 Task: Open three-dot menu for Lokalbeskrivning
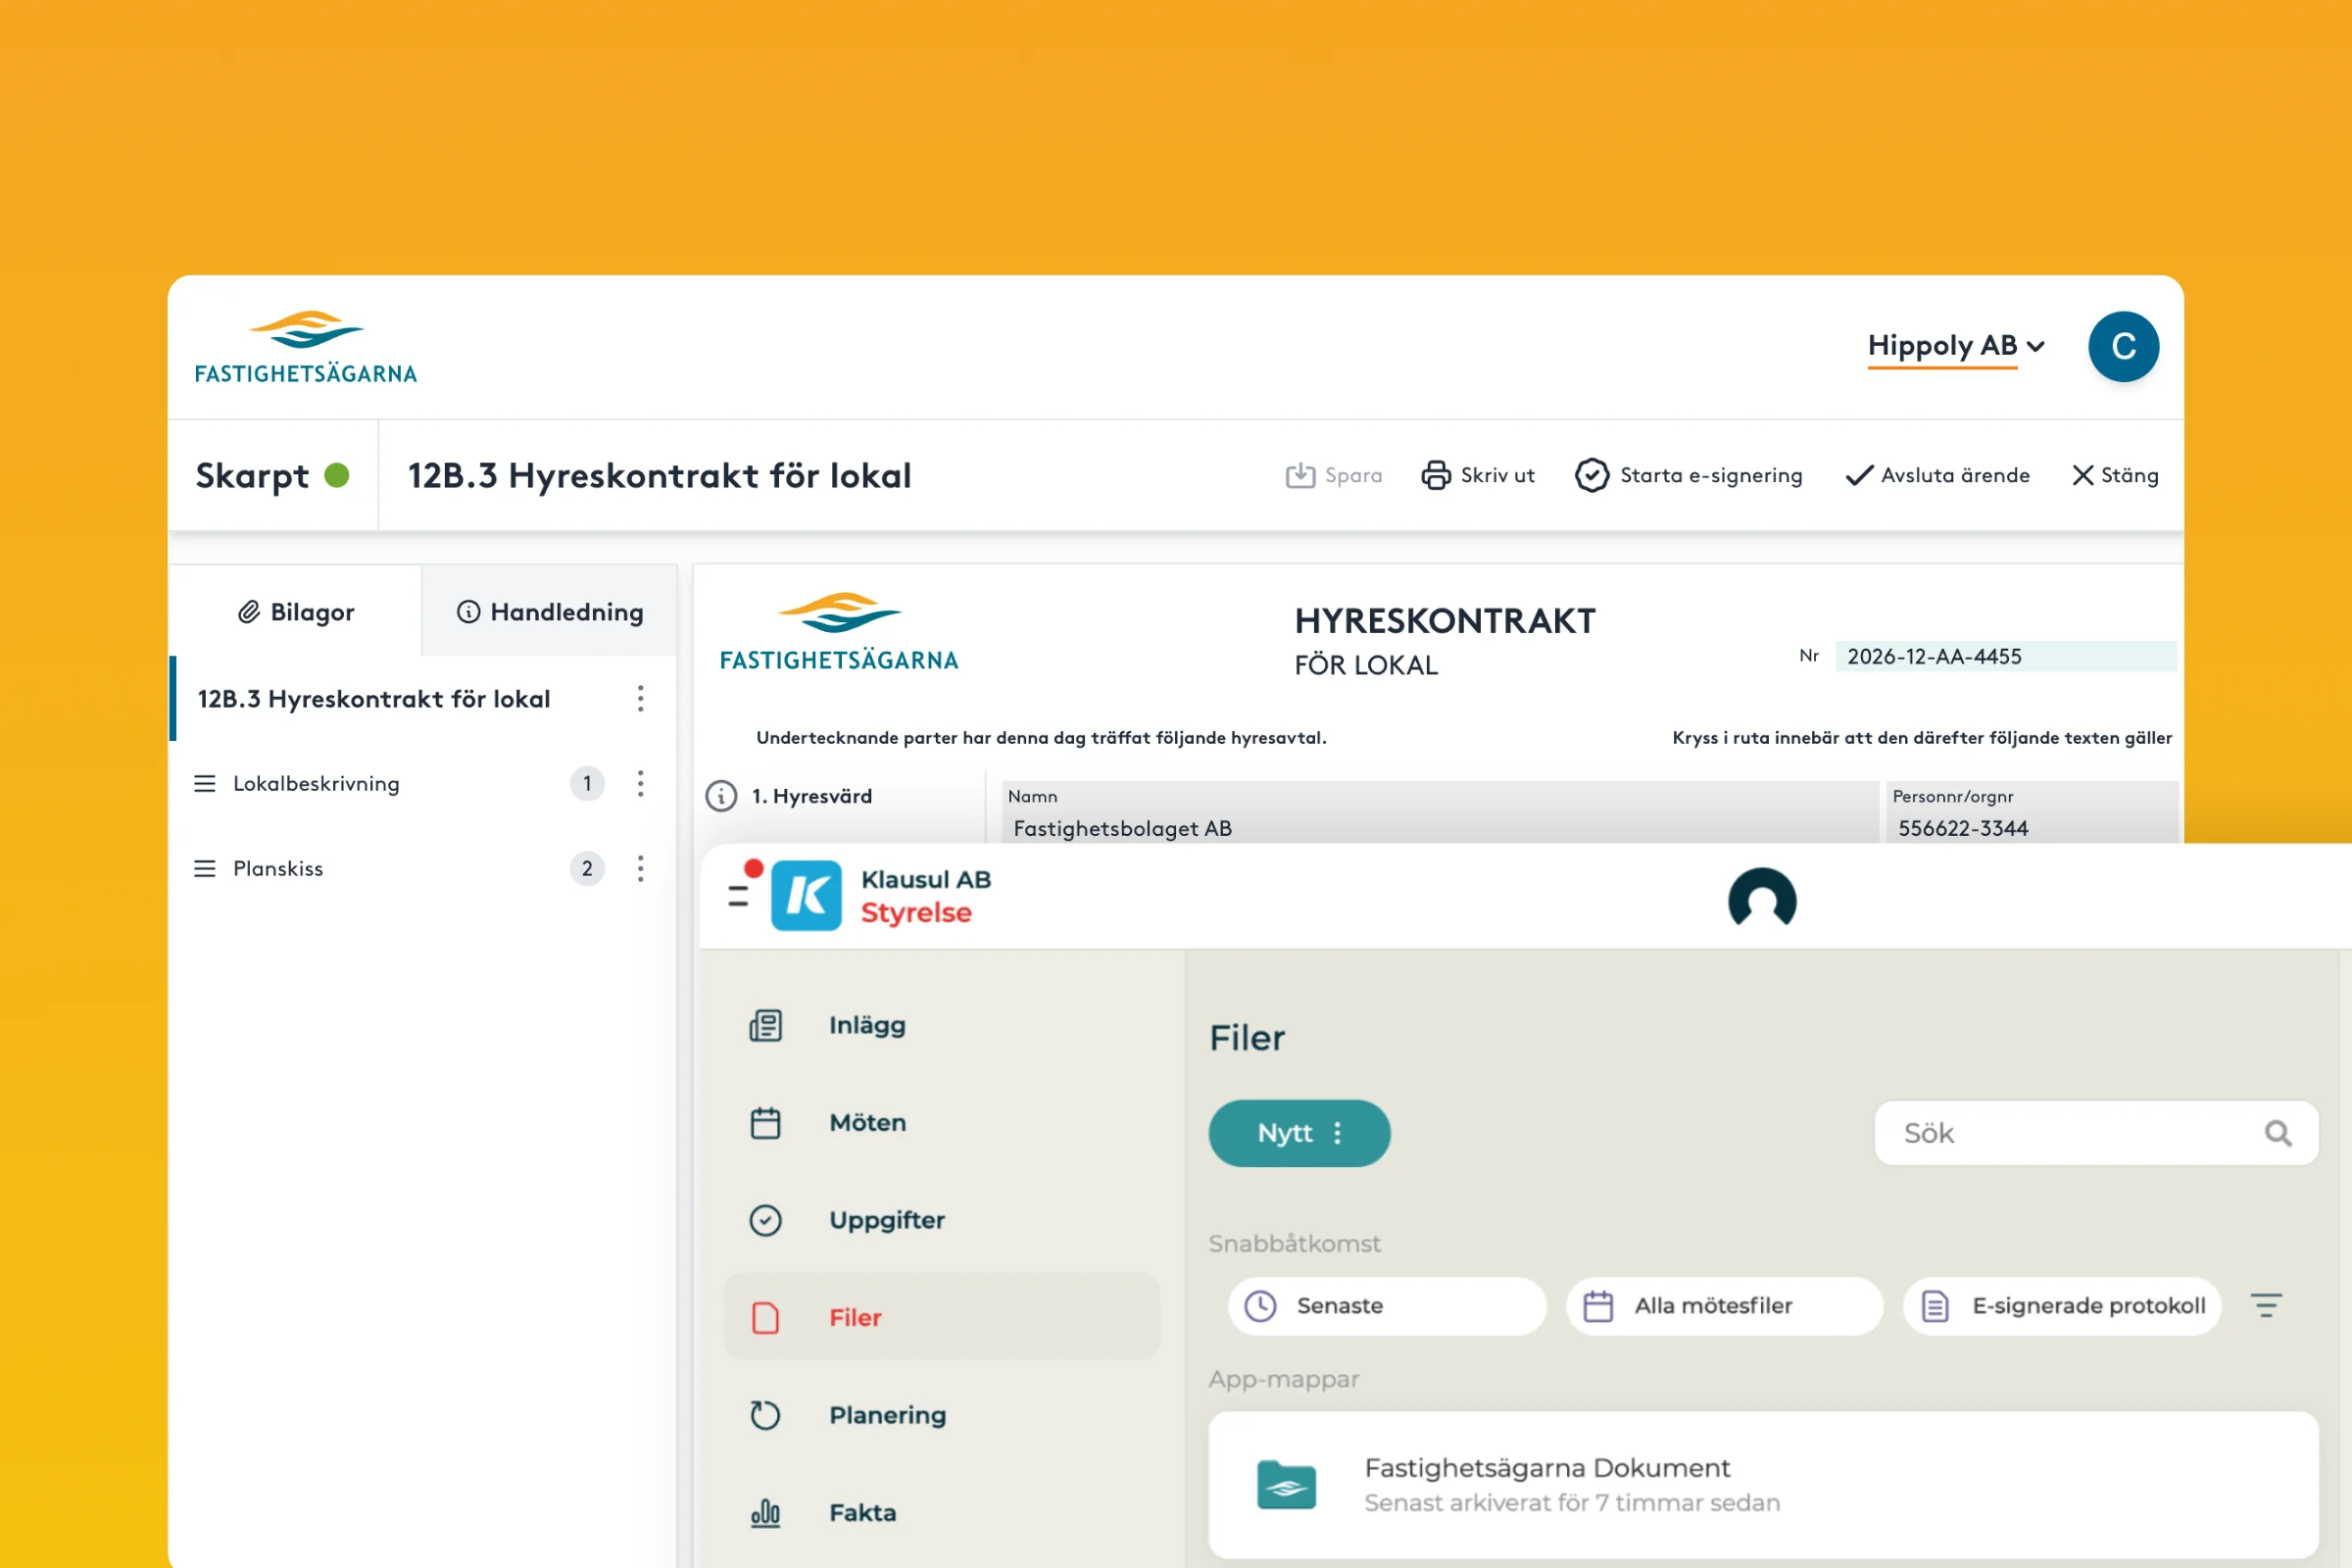pyautogui.click(x=640, y=783)
